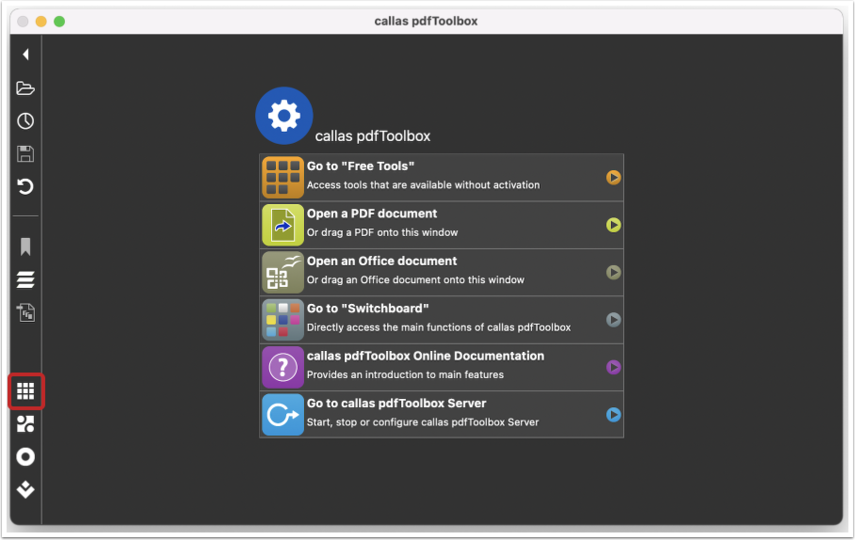Select 'Go to "Free Tools"' title text
Viewport: 855px width, 540px height.
click(360, 166)
